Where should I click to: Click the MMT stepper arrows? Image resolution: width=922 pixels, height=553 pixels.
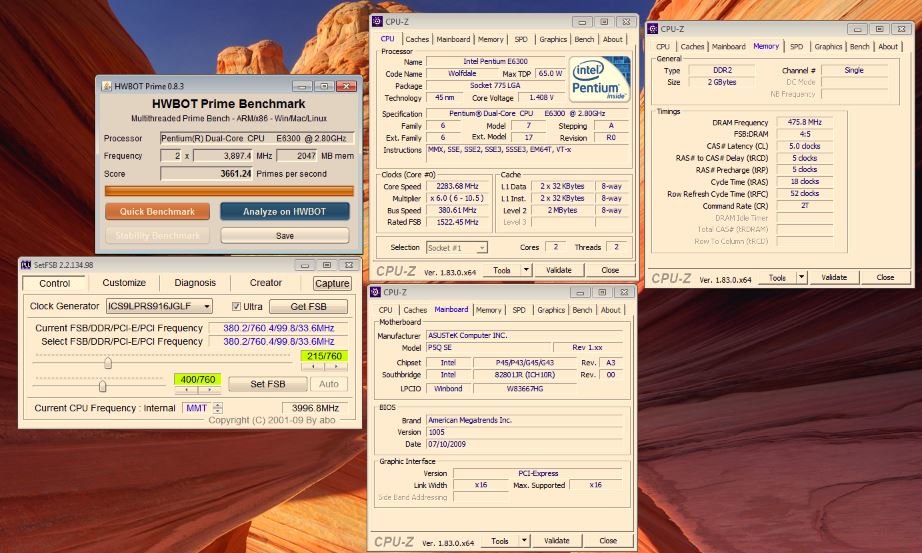[218, 408]
